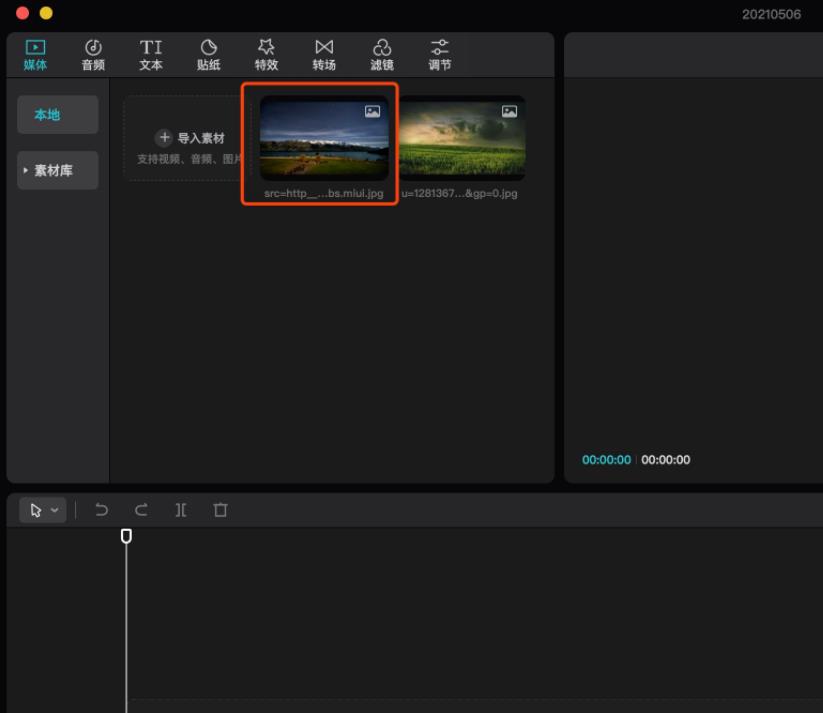Click the redo arrow in timeline toolbar
Viewport: 823px width, 713px height.
[x=141, y=510]
